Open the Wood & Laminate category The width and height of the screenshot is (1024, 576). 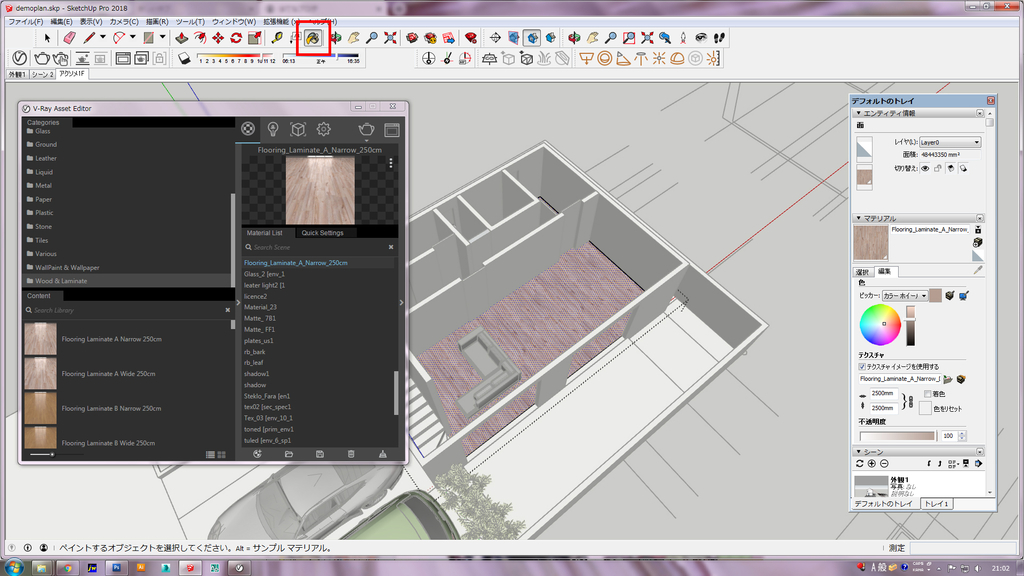[61, 281]
